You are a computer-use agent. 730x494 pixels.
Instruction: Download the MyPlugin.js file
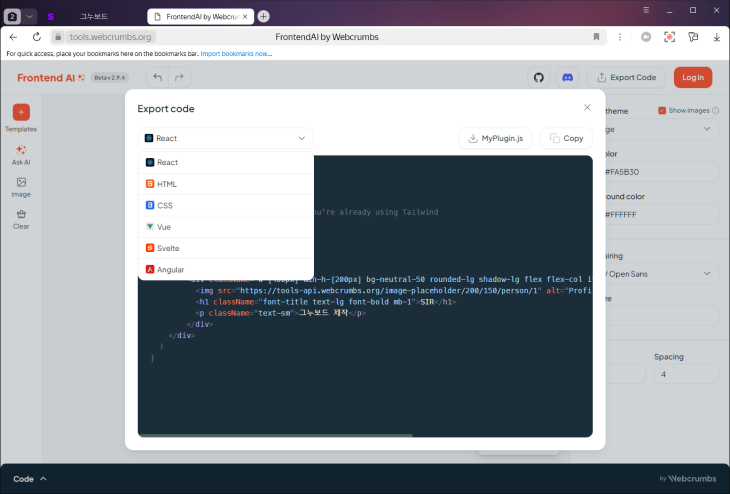click(x=495, y=138)
